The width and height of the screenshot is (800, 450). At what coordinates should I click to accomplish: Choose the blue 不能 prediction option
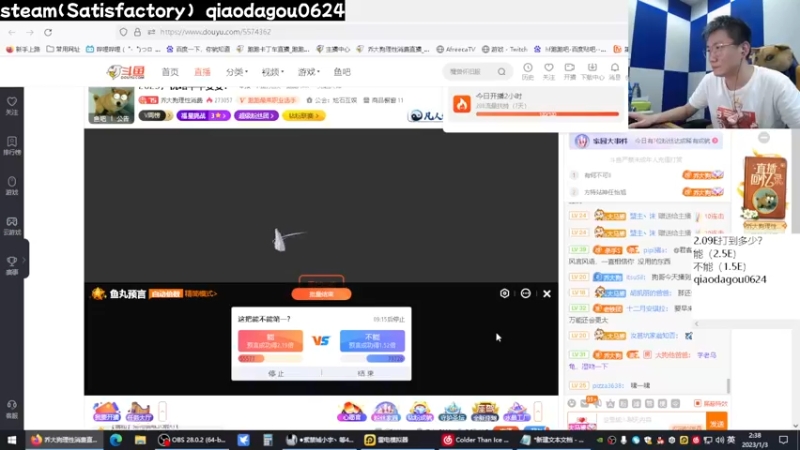point(372,341)
